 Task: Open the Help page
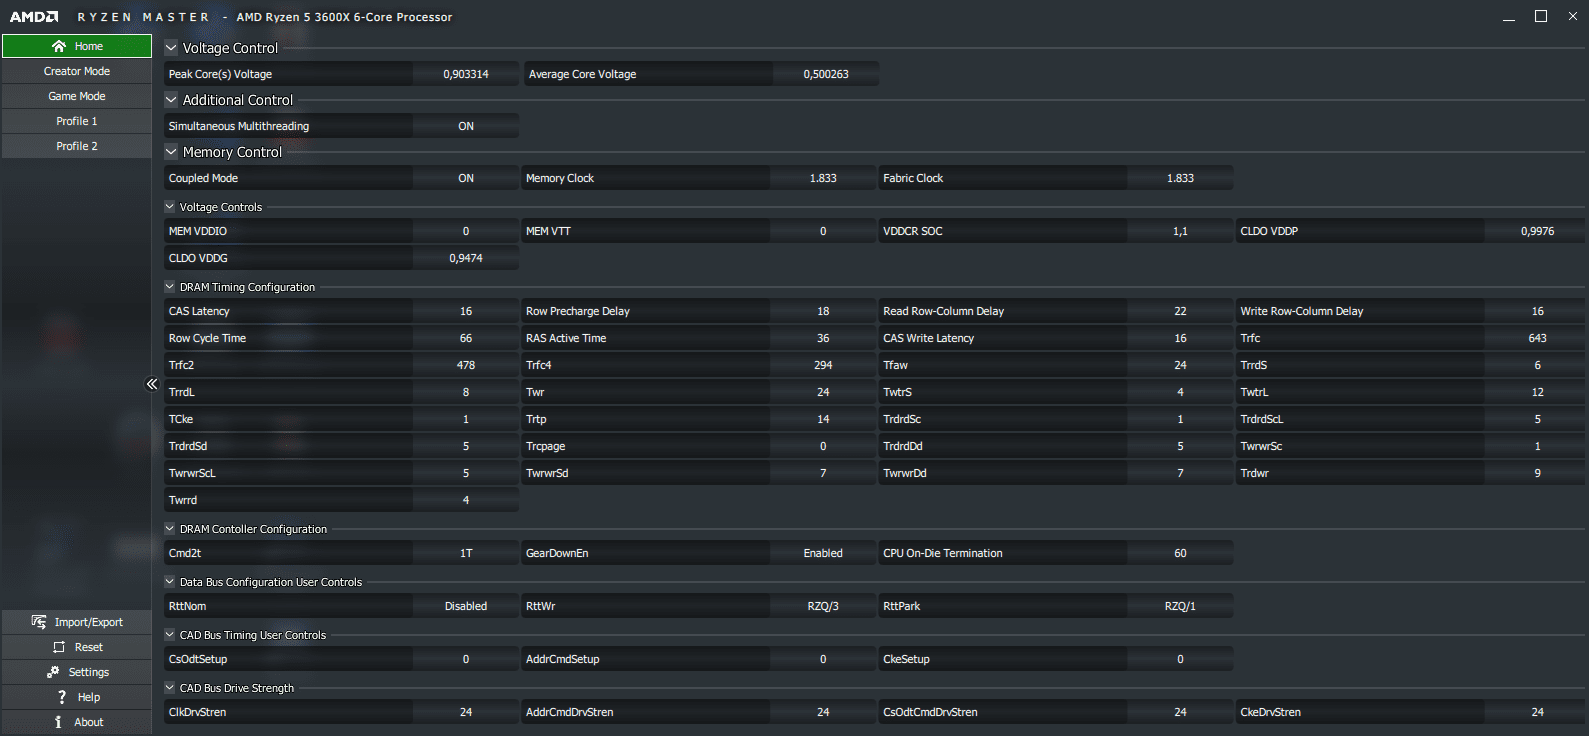77,697
